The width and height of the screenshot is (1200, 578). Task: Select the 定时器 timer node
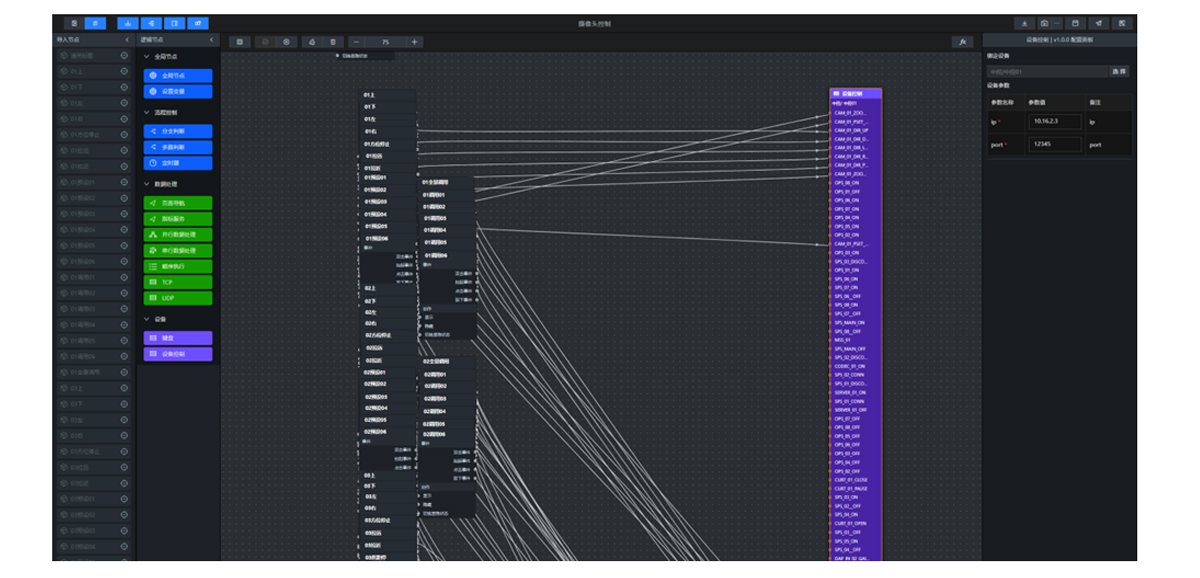pyautogui.click(x=178, y=163)
